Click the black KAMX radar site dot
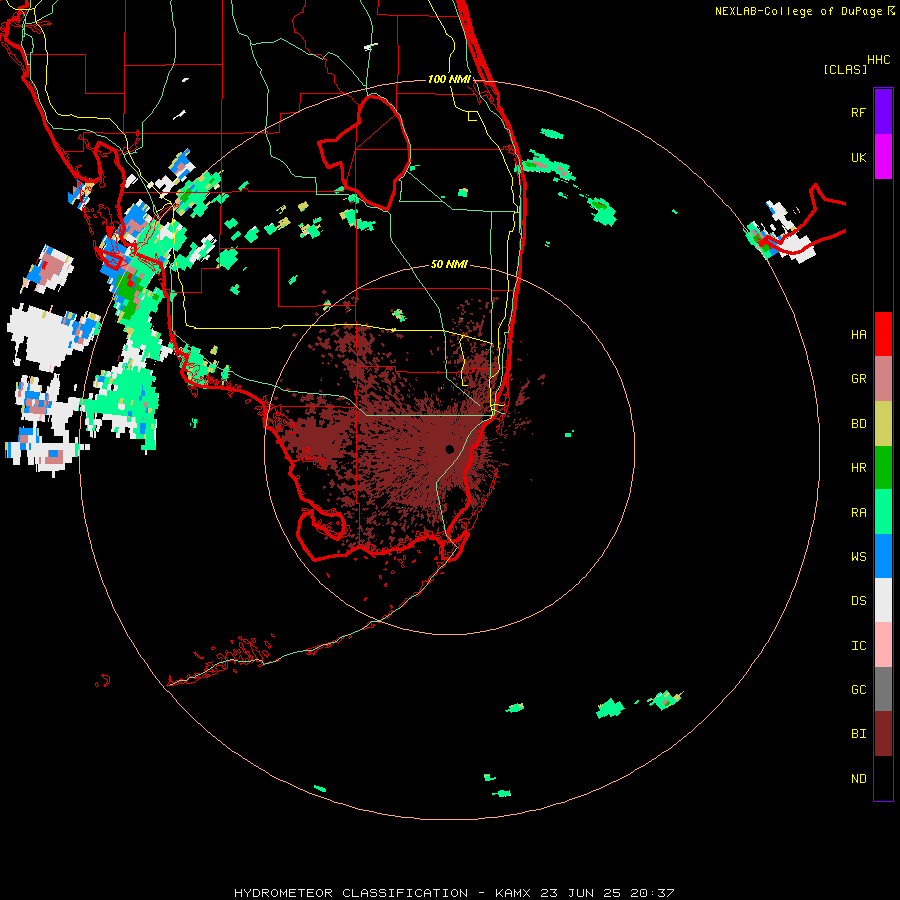Image resolution: width=900 pixels, height=900 pixels. pos(449,449)
